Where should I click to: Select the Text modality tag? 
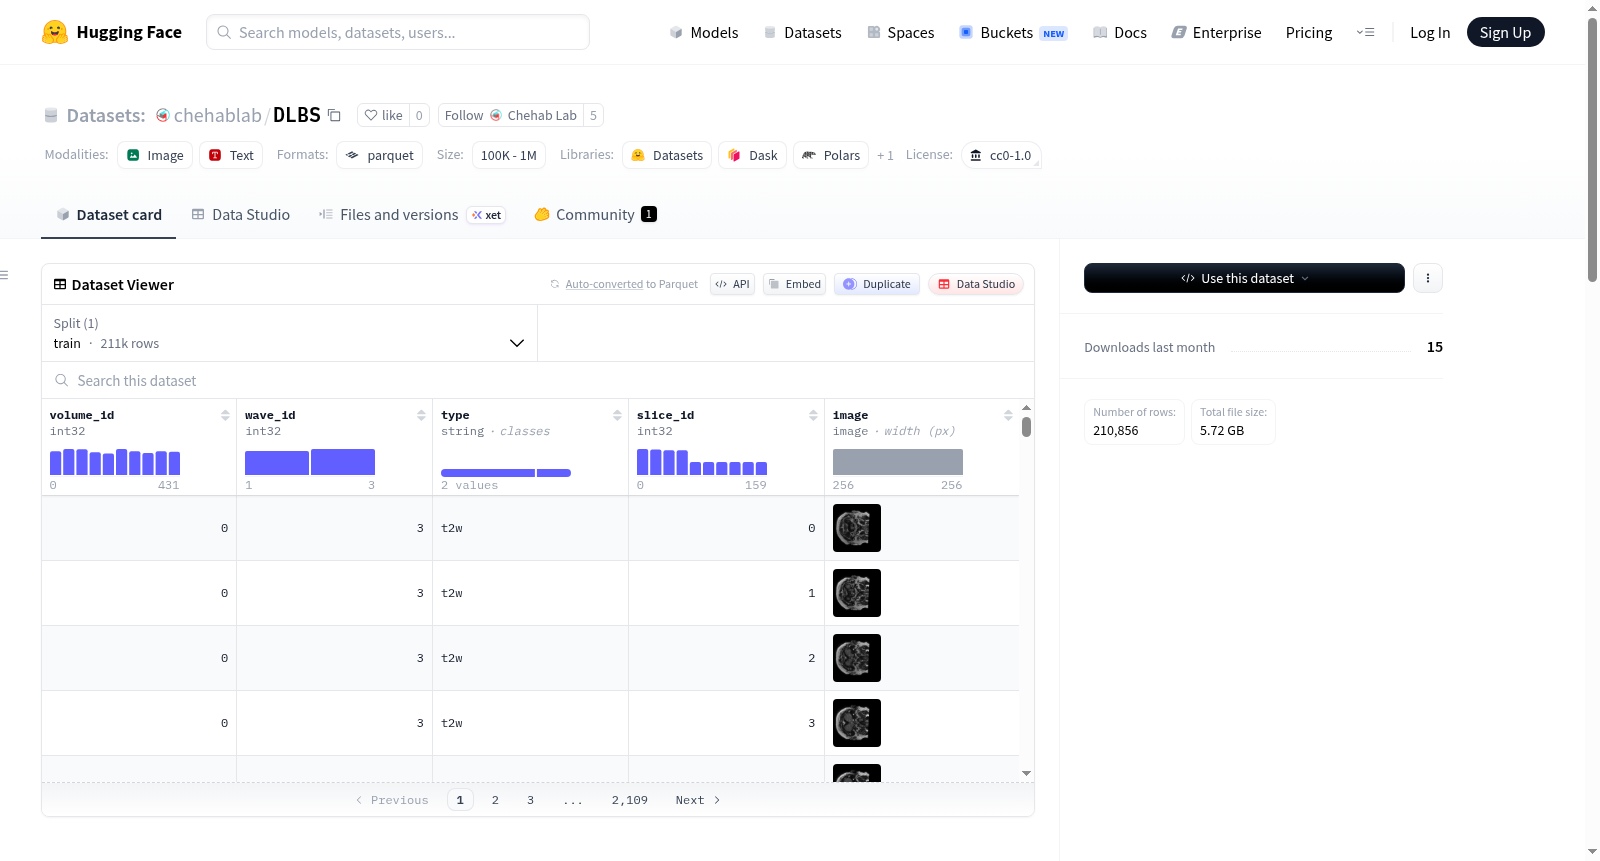click(x=231, y=155)
